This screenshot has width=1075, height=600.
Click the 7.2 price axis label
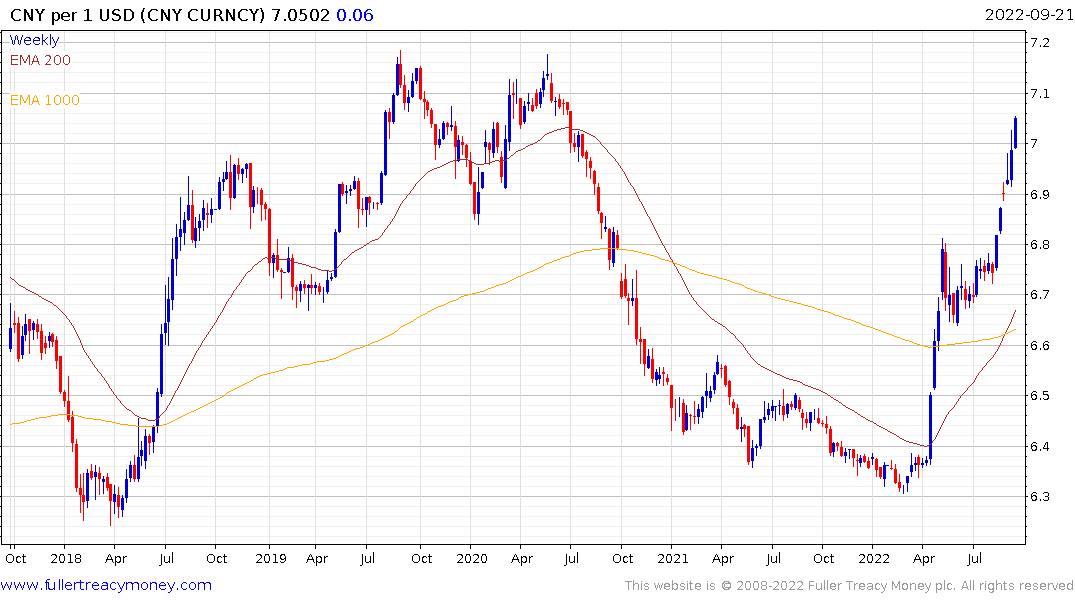[1039, 43]
